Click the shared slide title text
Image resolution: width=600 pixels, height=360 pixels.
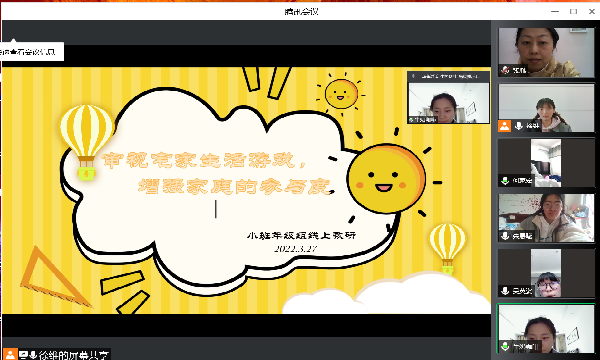(216, 173)
